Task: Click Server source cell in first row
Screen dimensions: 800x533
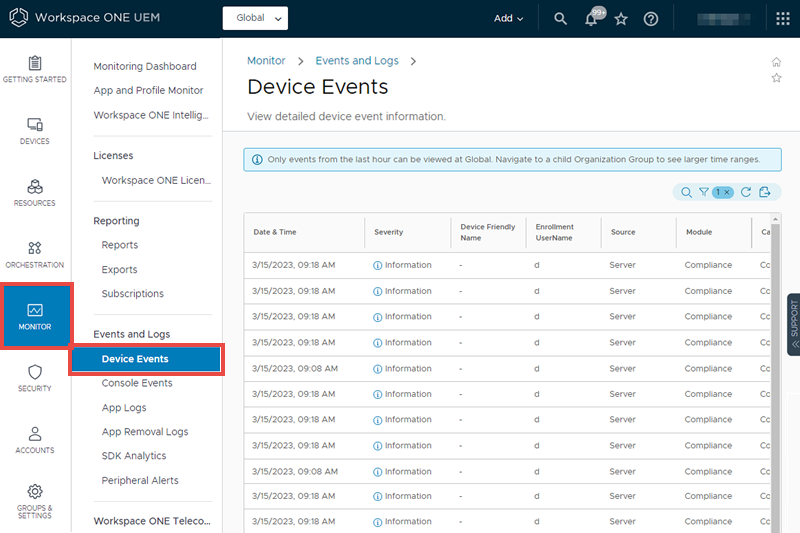Action: click(x=622, y=265)
